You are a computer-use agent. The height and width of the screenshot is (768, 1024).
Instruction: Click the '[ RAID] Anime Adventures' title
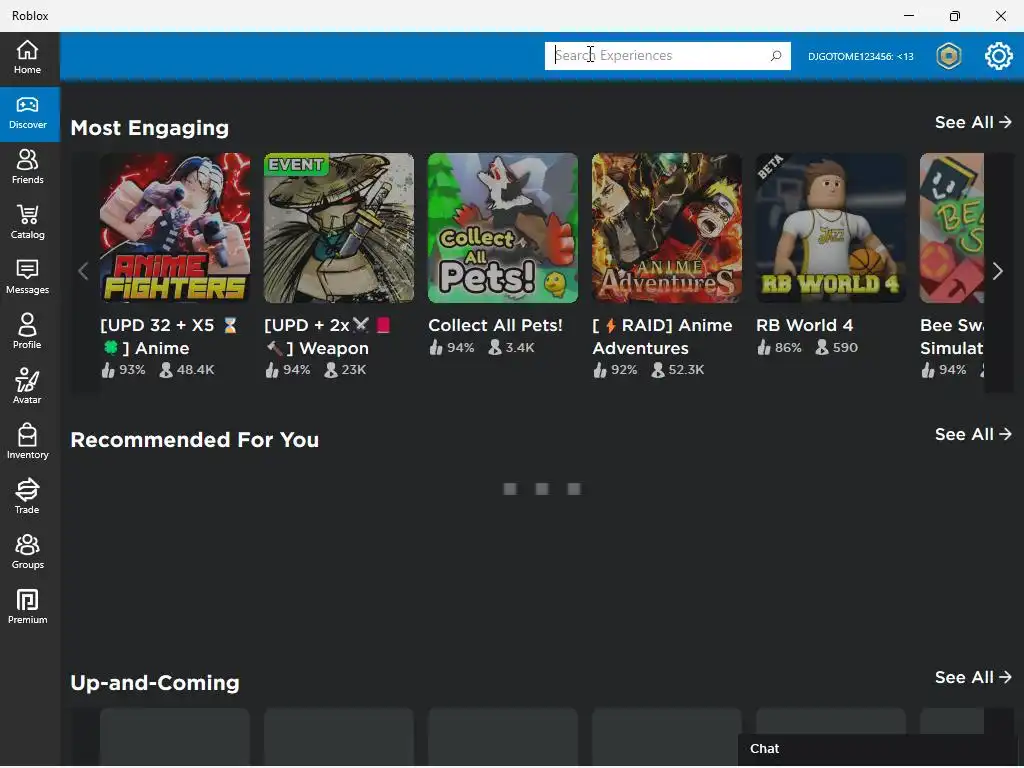click(662, 336)
